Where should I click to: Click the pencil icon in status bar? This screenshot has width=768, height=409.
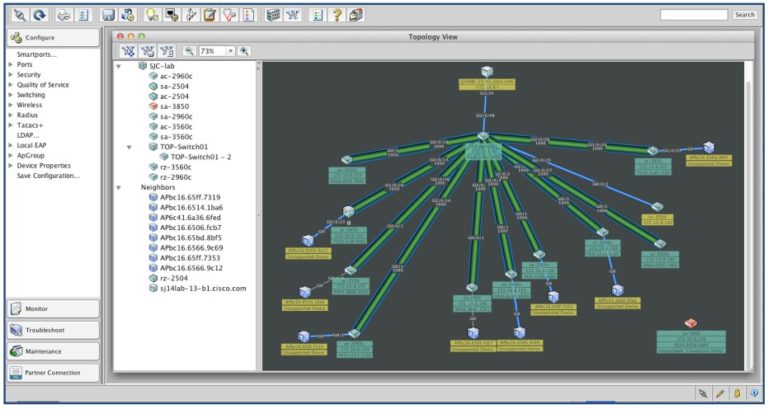pyautogui.click(x=720, y=393)
